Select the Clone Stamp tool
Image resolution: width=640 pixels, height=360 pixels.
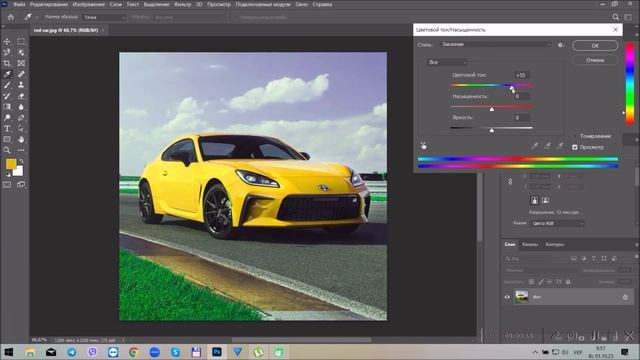pyautogui.click(x=21, y=85)
